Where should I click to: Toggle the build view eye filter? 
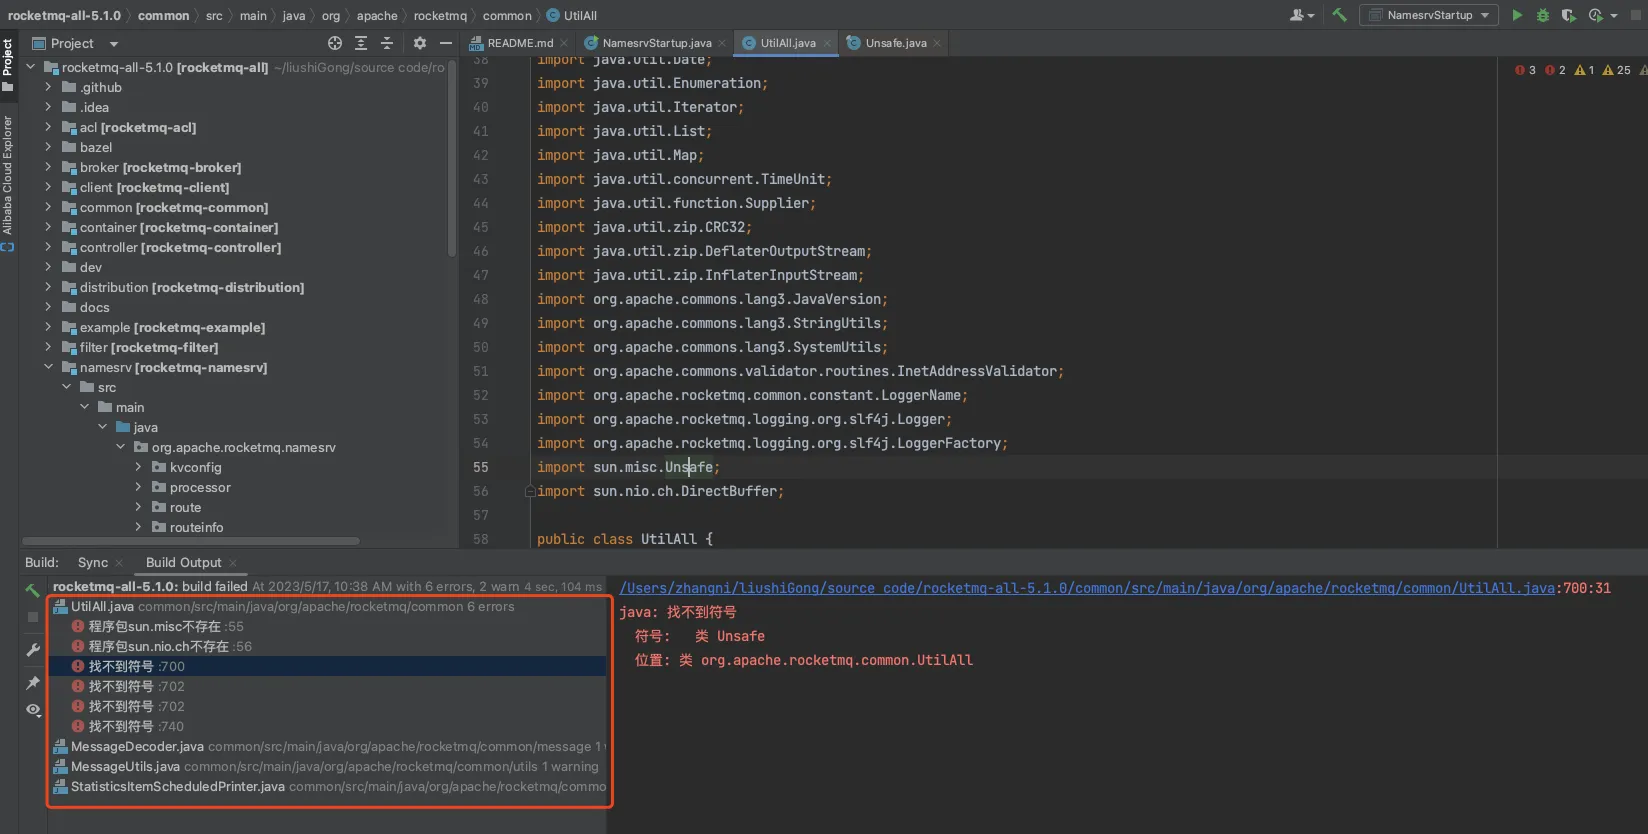33,710
